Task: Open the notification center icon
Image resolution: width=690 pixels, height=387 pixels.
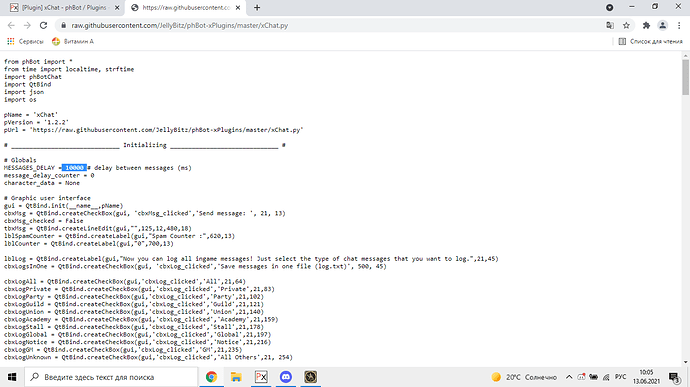Action: coord(674,377)
